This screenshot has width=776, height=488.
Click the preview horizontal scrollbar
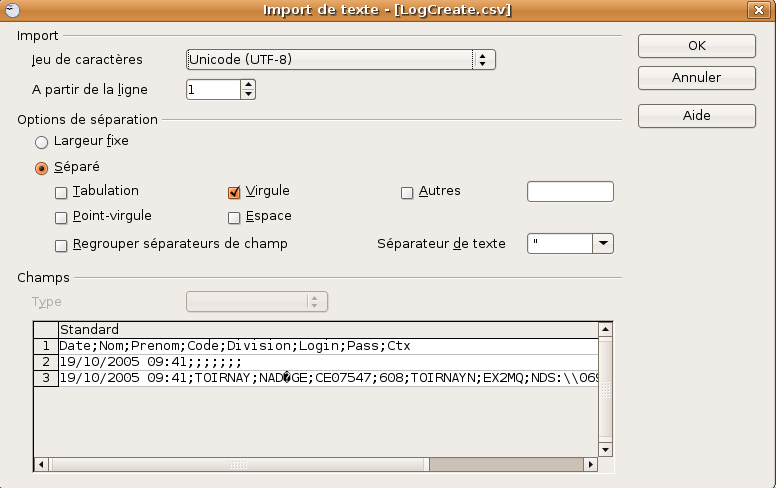(316, 464)
